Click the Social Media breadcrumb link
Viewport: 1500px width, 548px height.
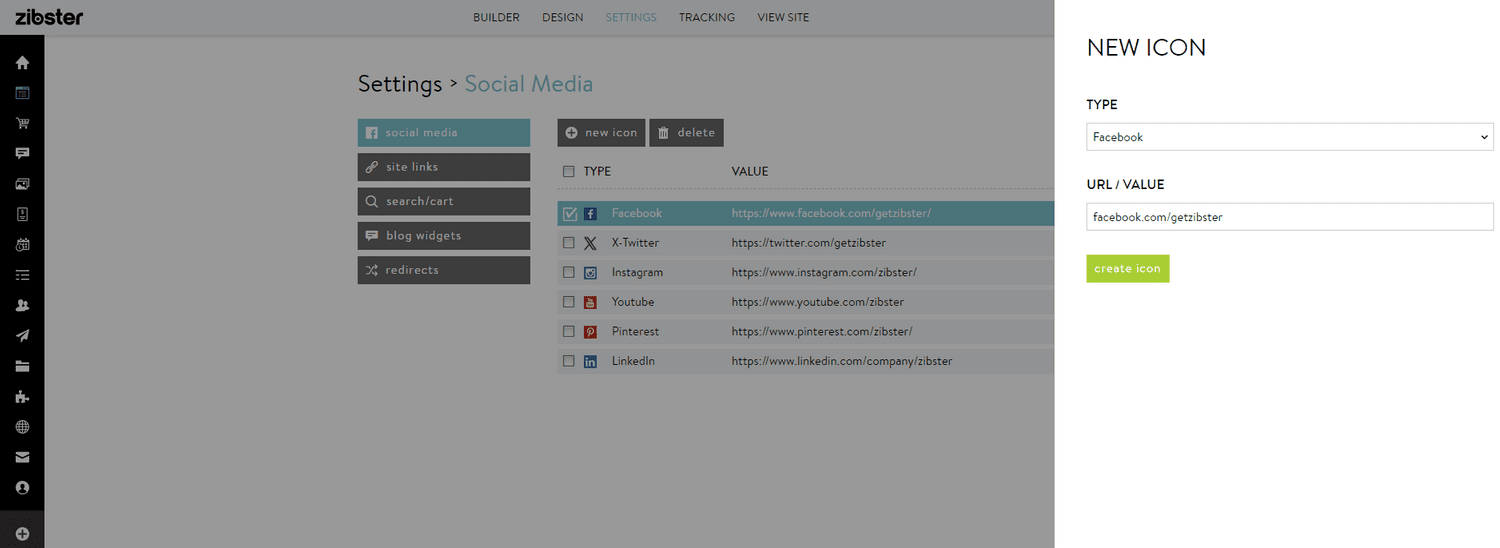pos(529,84)
